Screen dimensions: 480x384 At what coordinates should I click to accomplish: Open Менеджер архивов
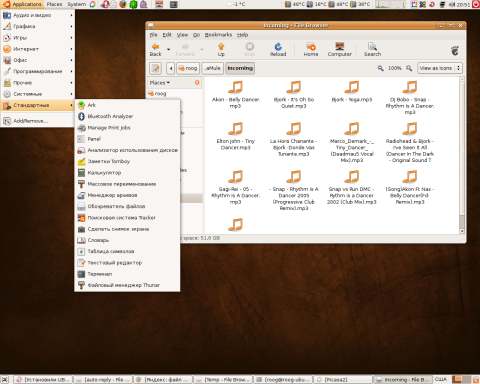(127, 195)
